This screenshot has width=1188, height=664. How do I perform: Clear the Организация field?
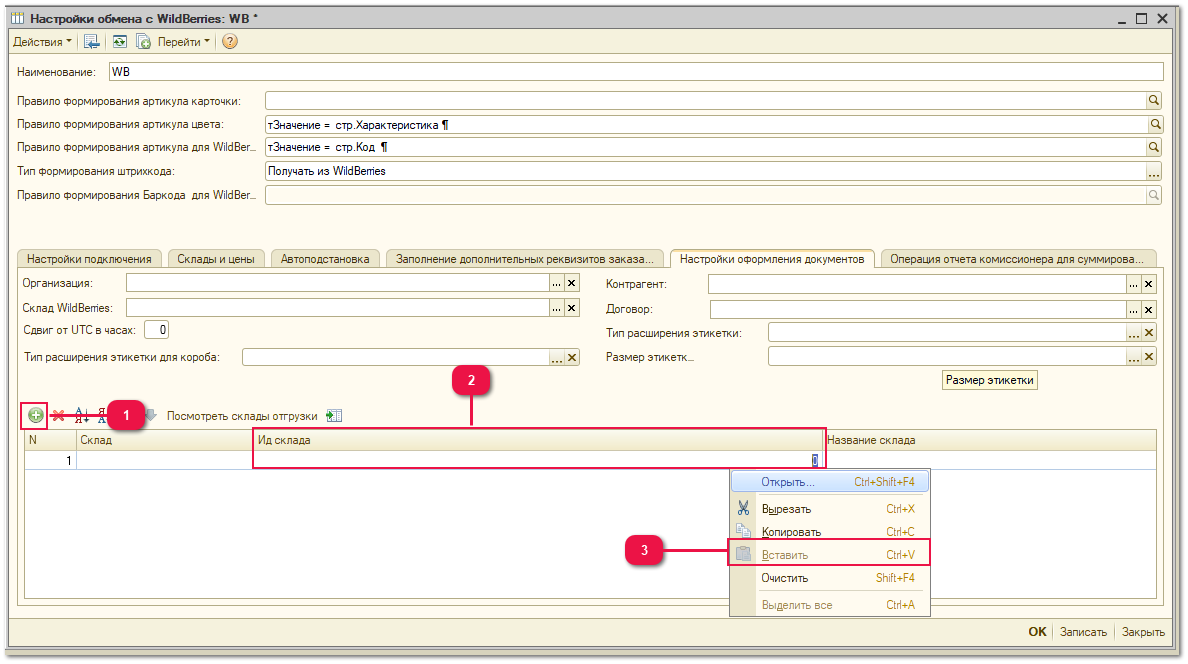[572, 283]
